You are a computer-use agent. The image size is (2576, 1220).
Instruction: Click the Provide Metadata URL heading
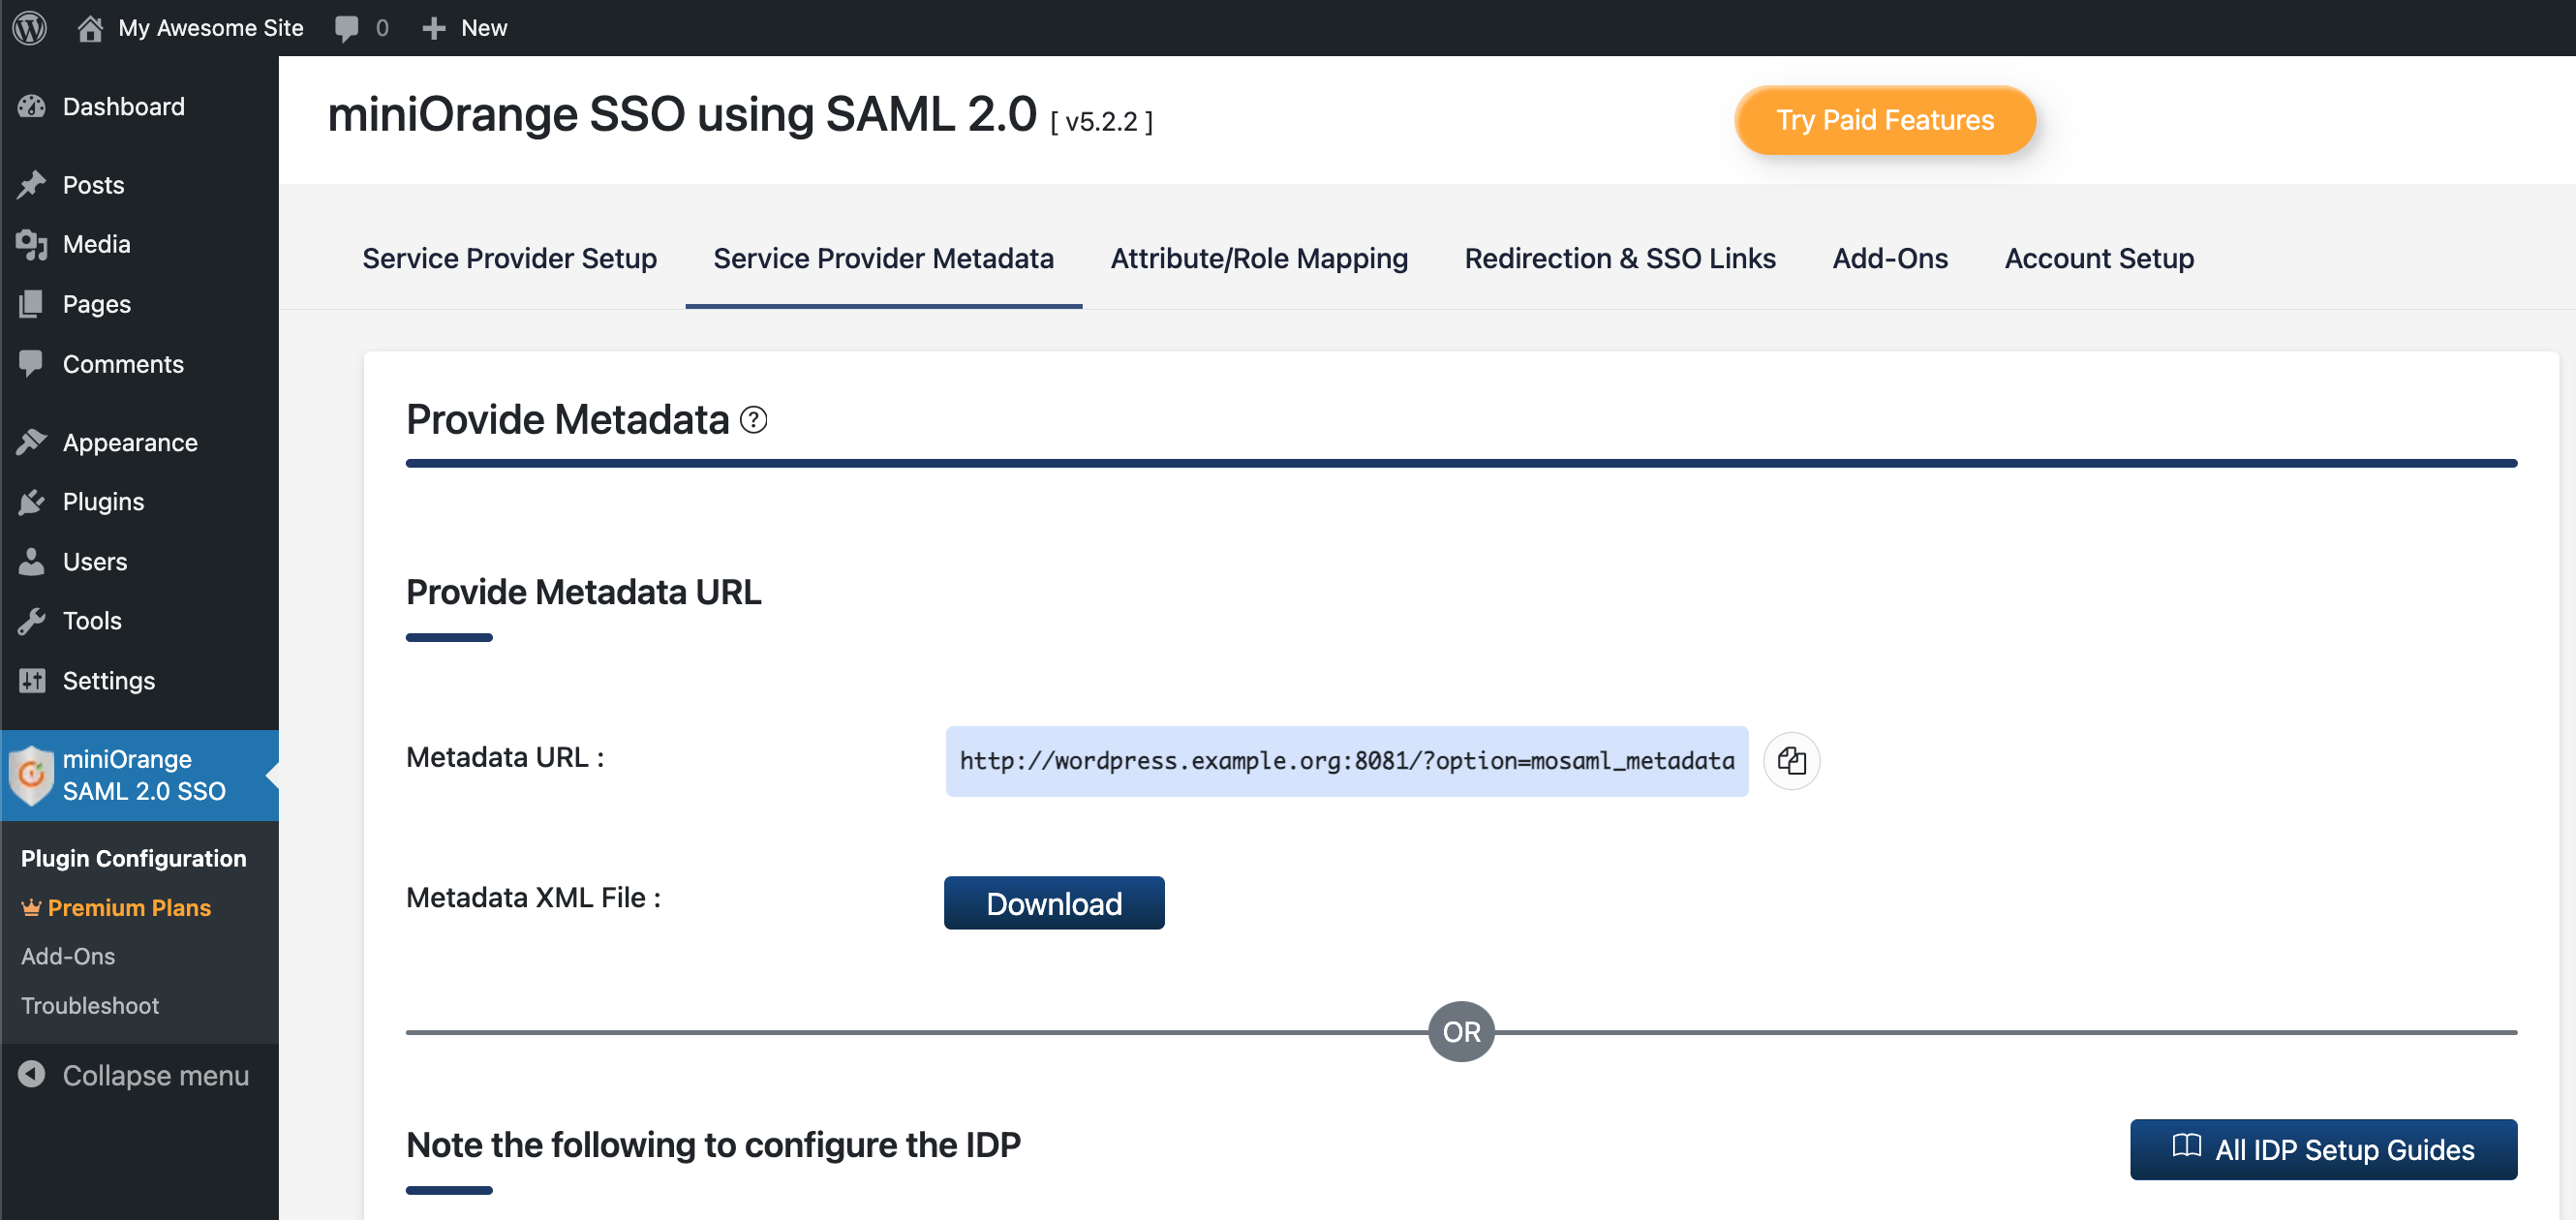(x=583, y=591)
